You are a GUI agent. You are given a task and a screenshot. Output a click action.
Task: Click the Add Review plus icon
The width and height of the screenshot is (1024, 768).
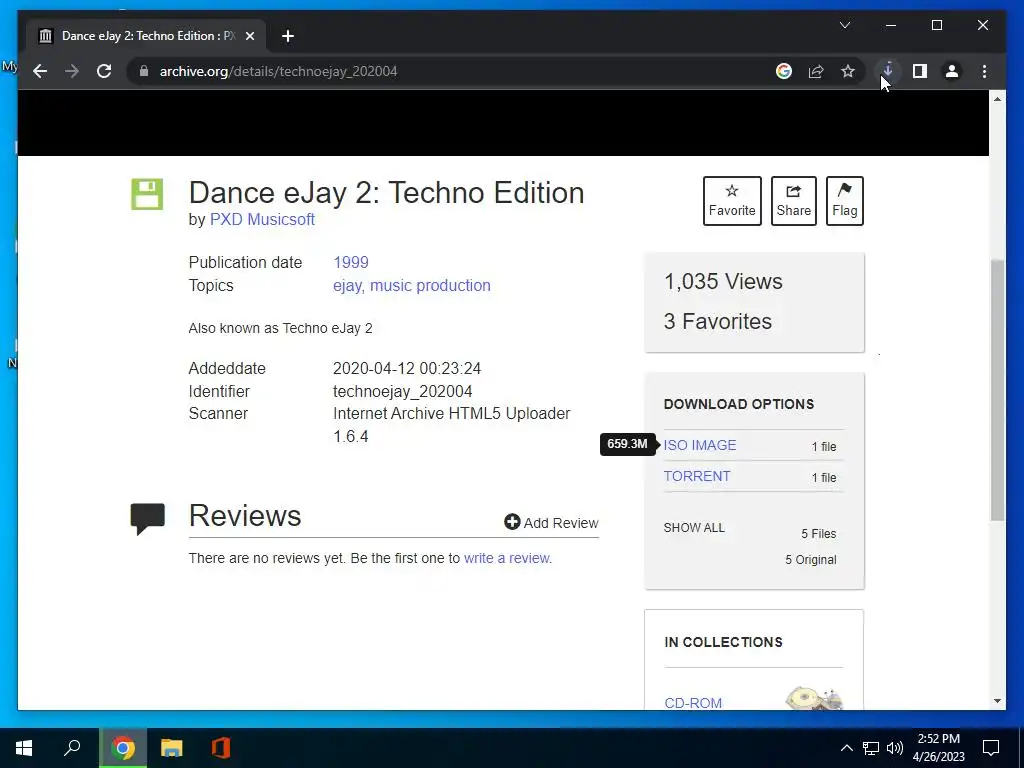click(x=512, y=522)
